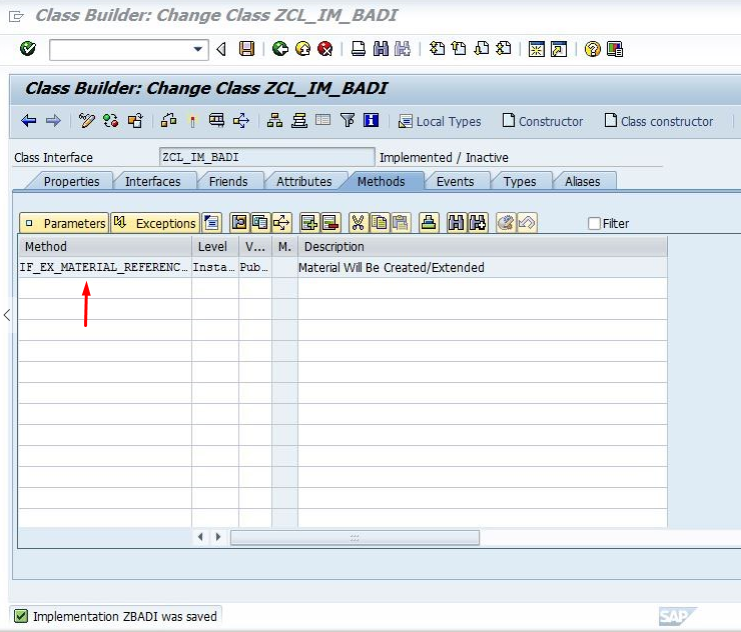Click the Insert row icon in methods toolbar

(310, 223)
